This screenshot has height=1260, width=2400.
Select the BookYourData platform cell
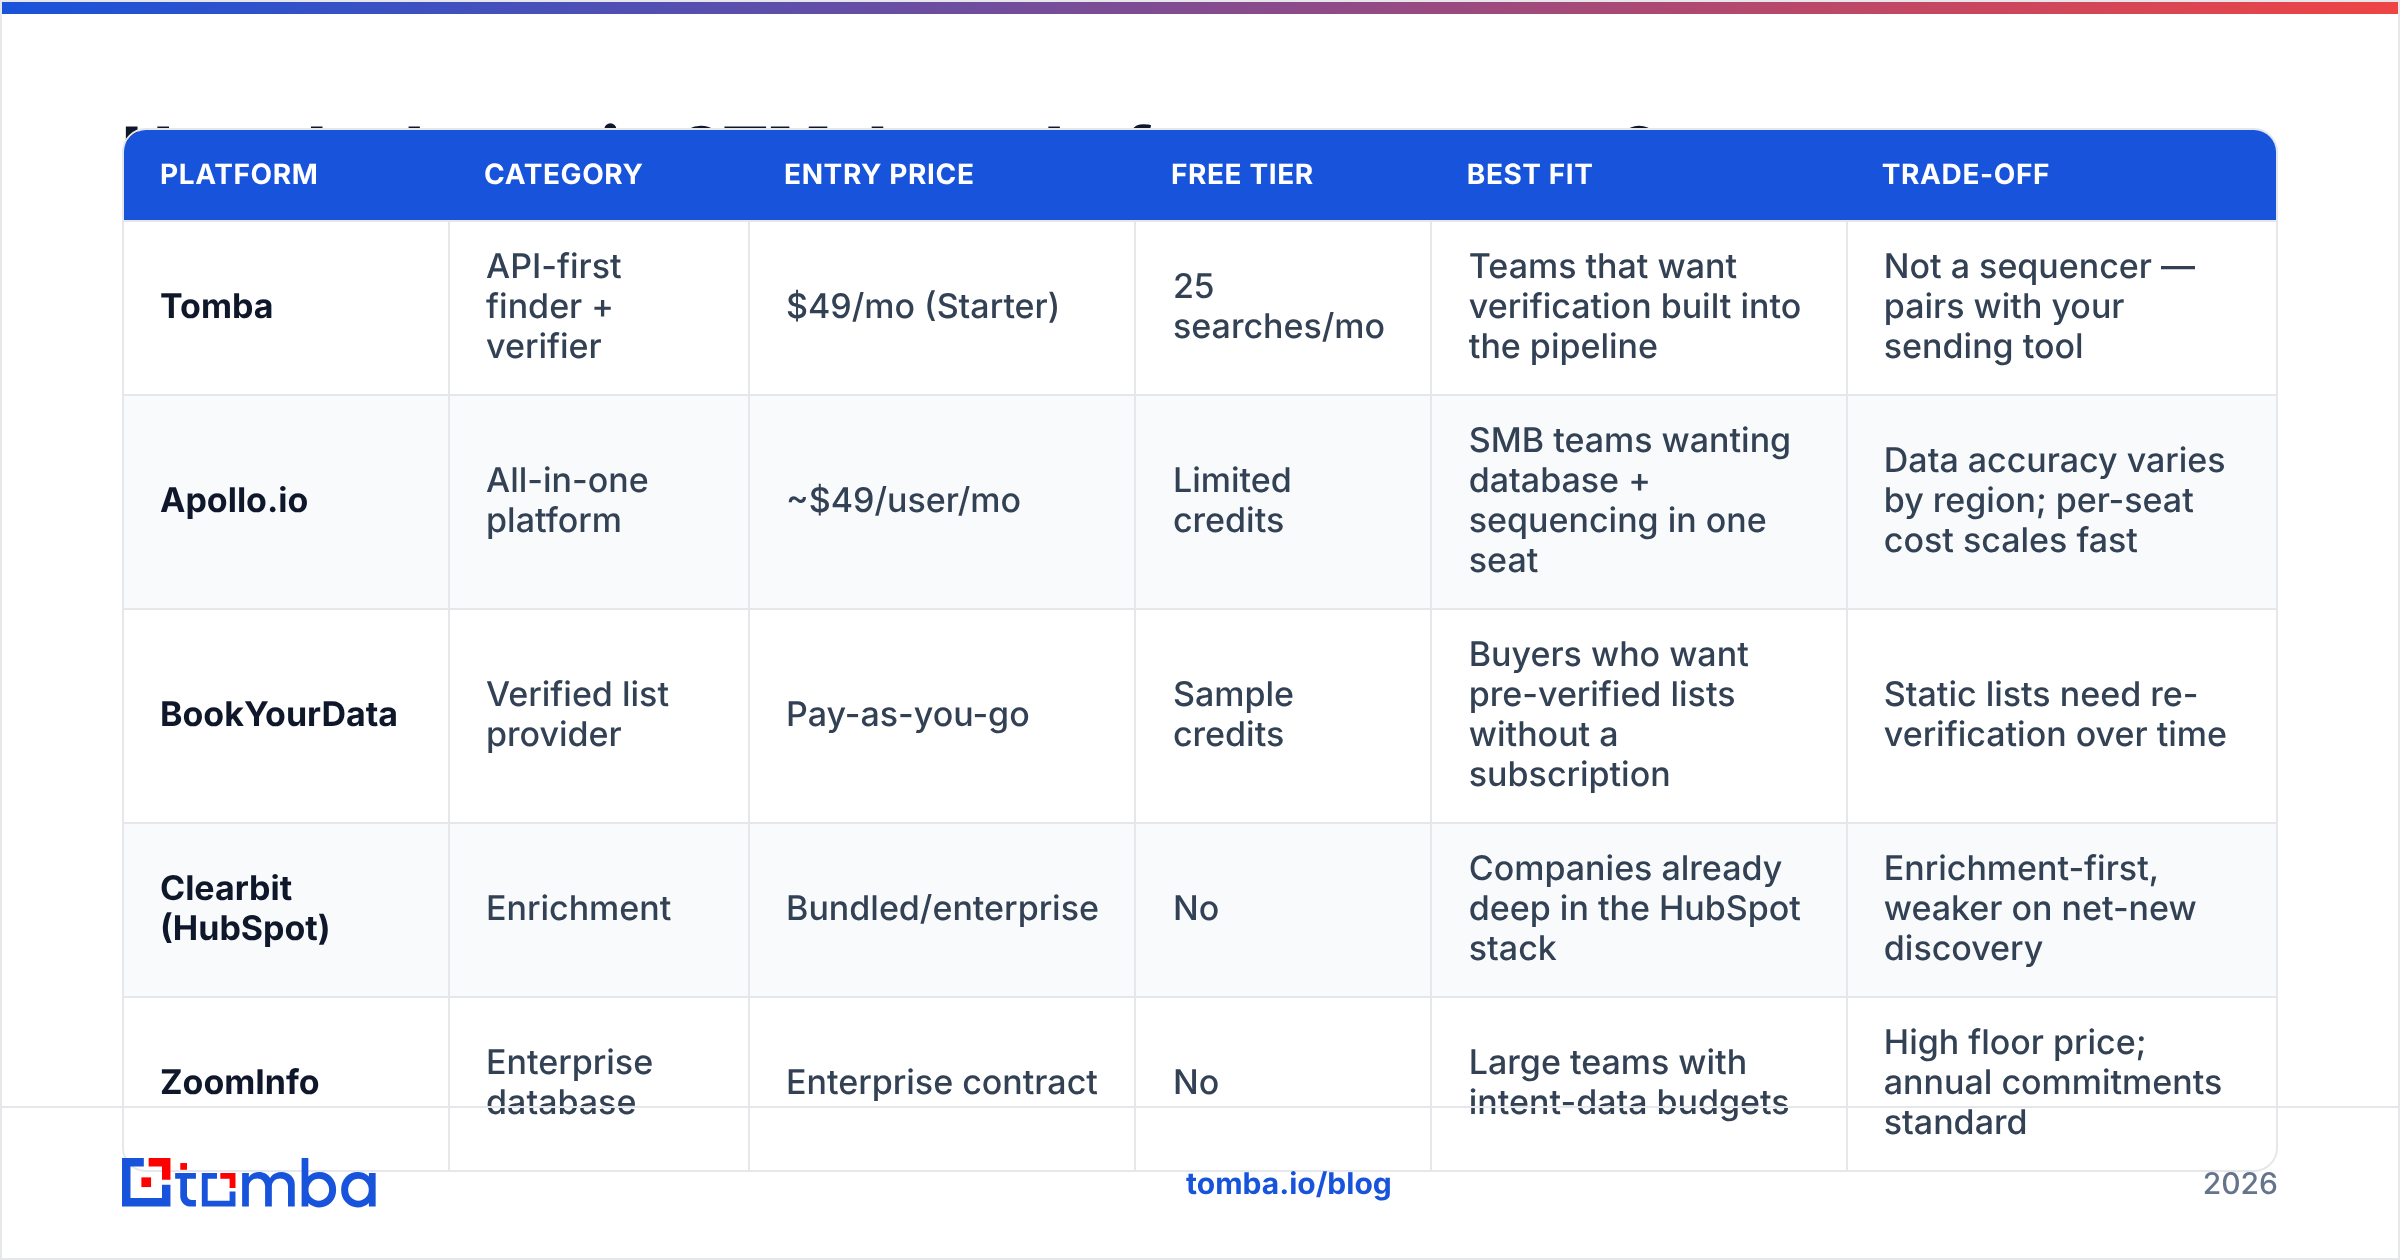[x=286, y=715]
